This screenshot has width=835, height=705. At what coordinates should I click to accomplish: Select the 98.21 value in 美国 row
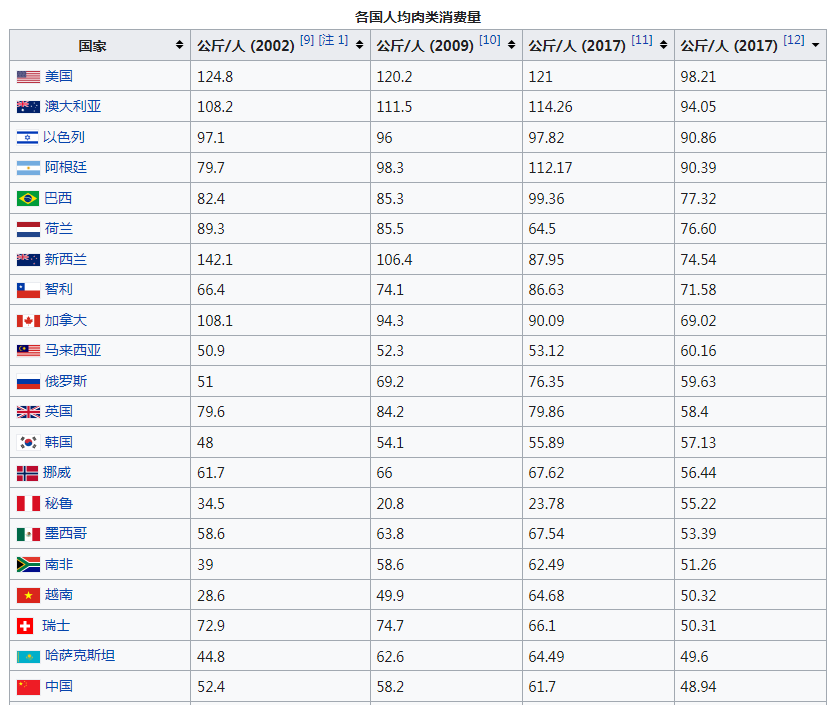(x=698, y=77)
